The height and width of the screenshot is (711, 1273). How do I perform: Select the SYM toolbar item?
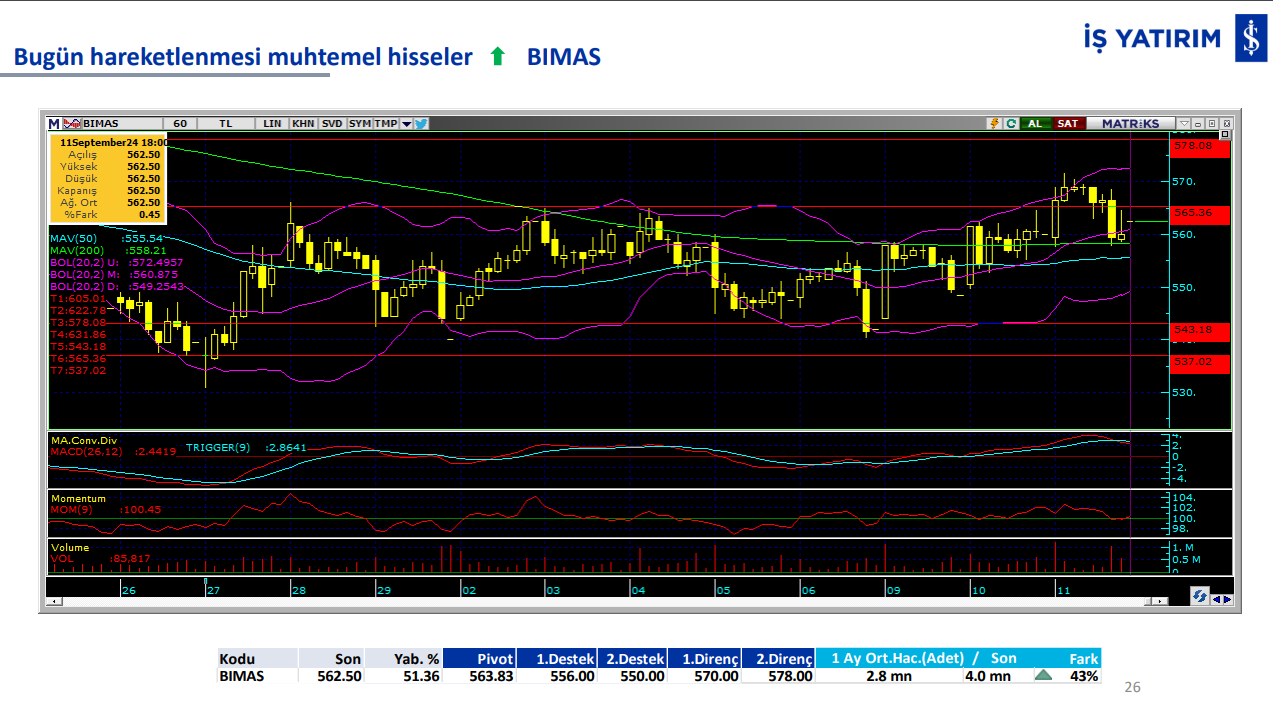tap(360, 124)
